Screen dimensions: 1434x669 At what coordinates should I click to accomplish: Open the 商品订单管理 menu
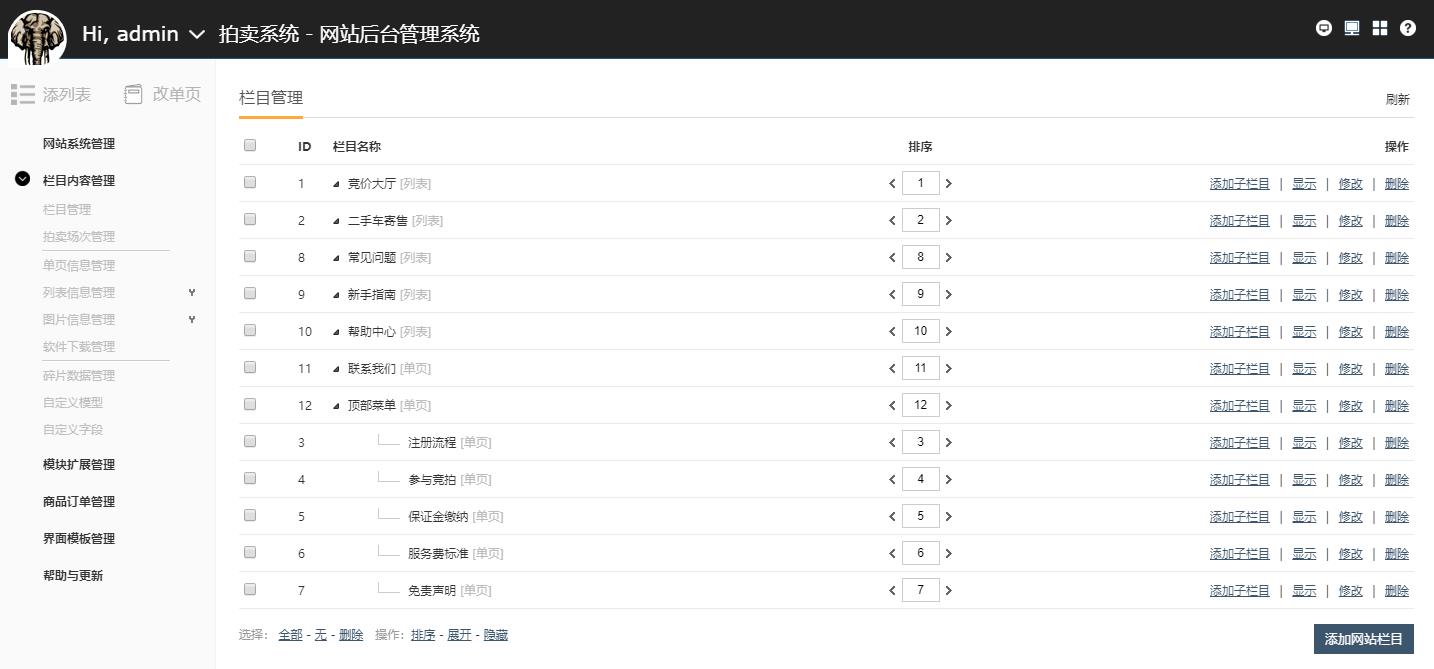click(x=79, y=501)
